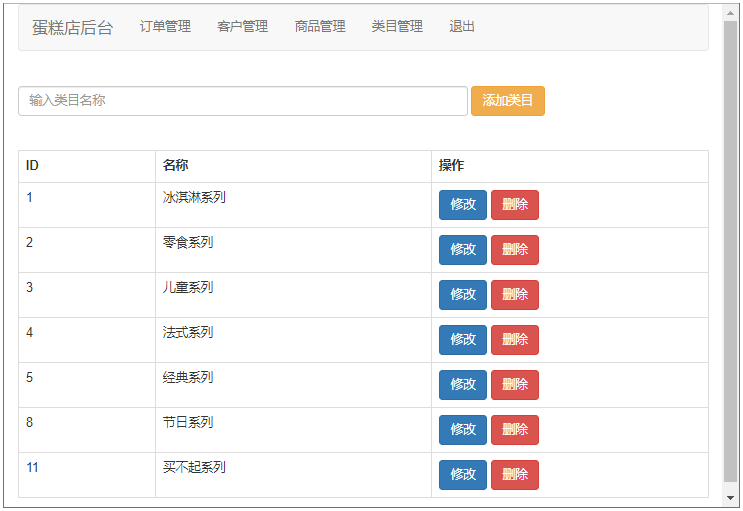Go to 客户管理 page
743x511 pixels.
242,27
